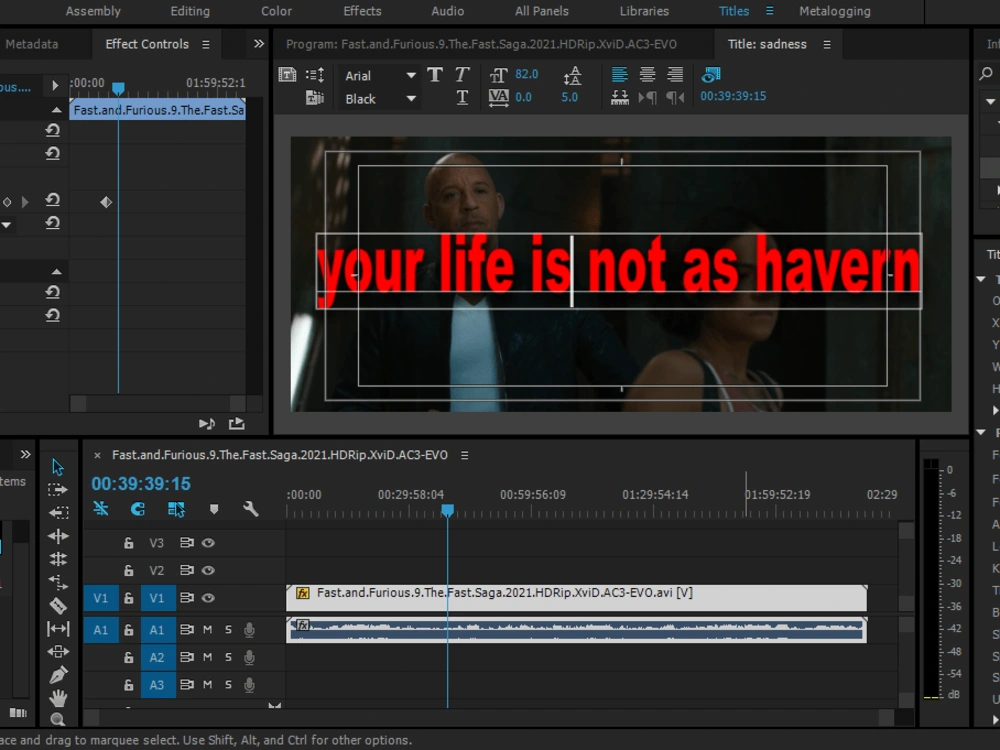Select the Razor tool
Viewport: 1000px width, 750px height.
pos(58,606)
